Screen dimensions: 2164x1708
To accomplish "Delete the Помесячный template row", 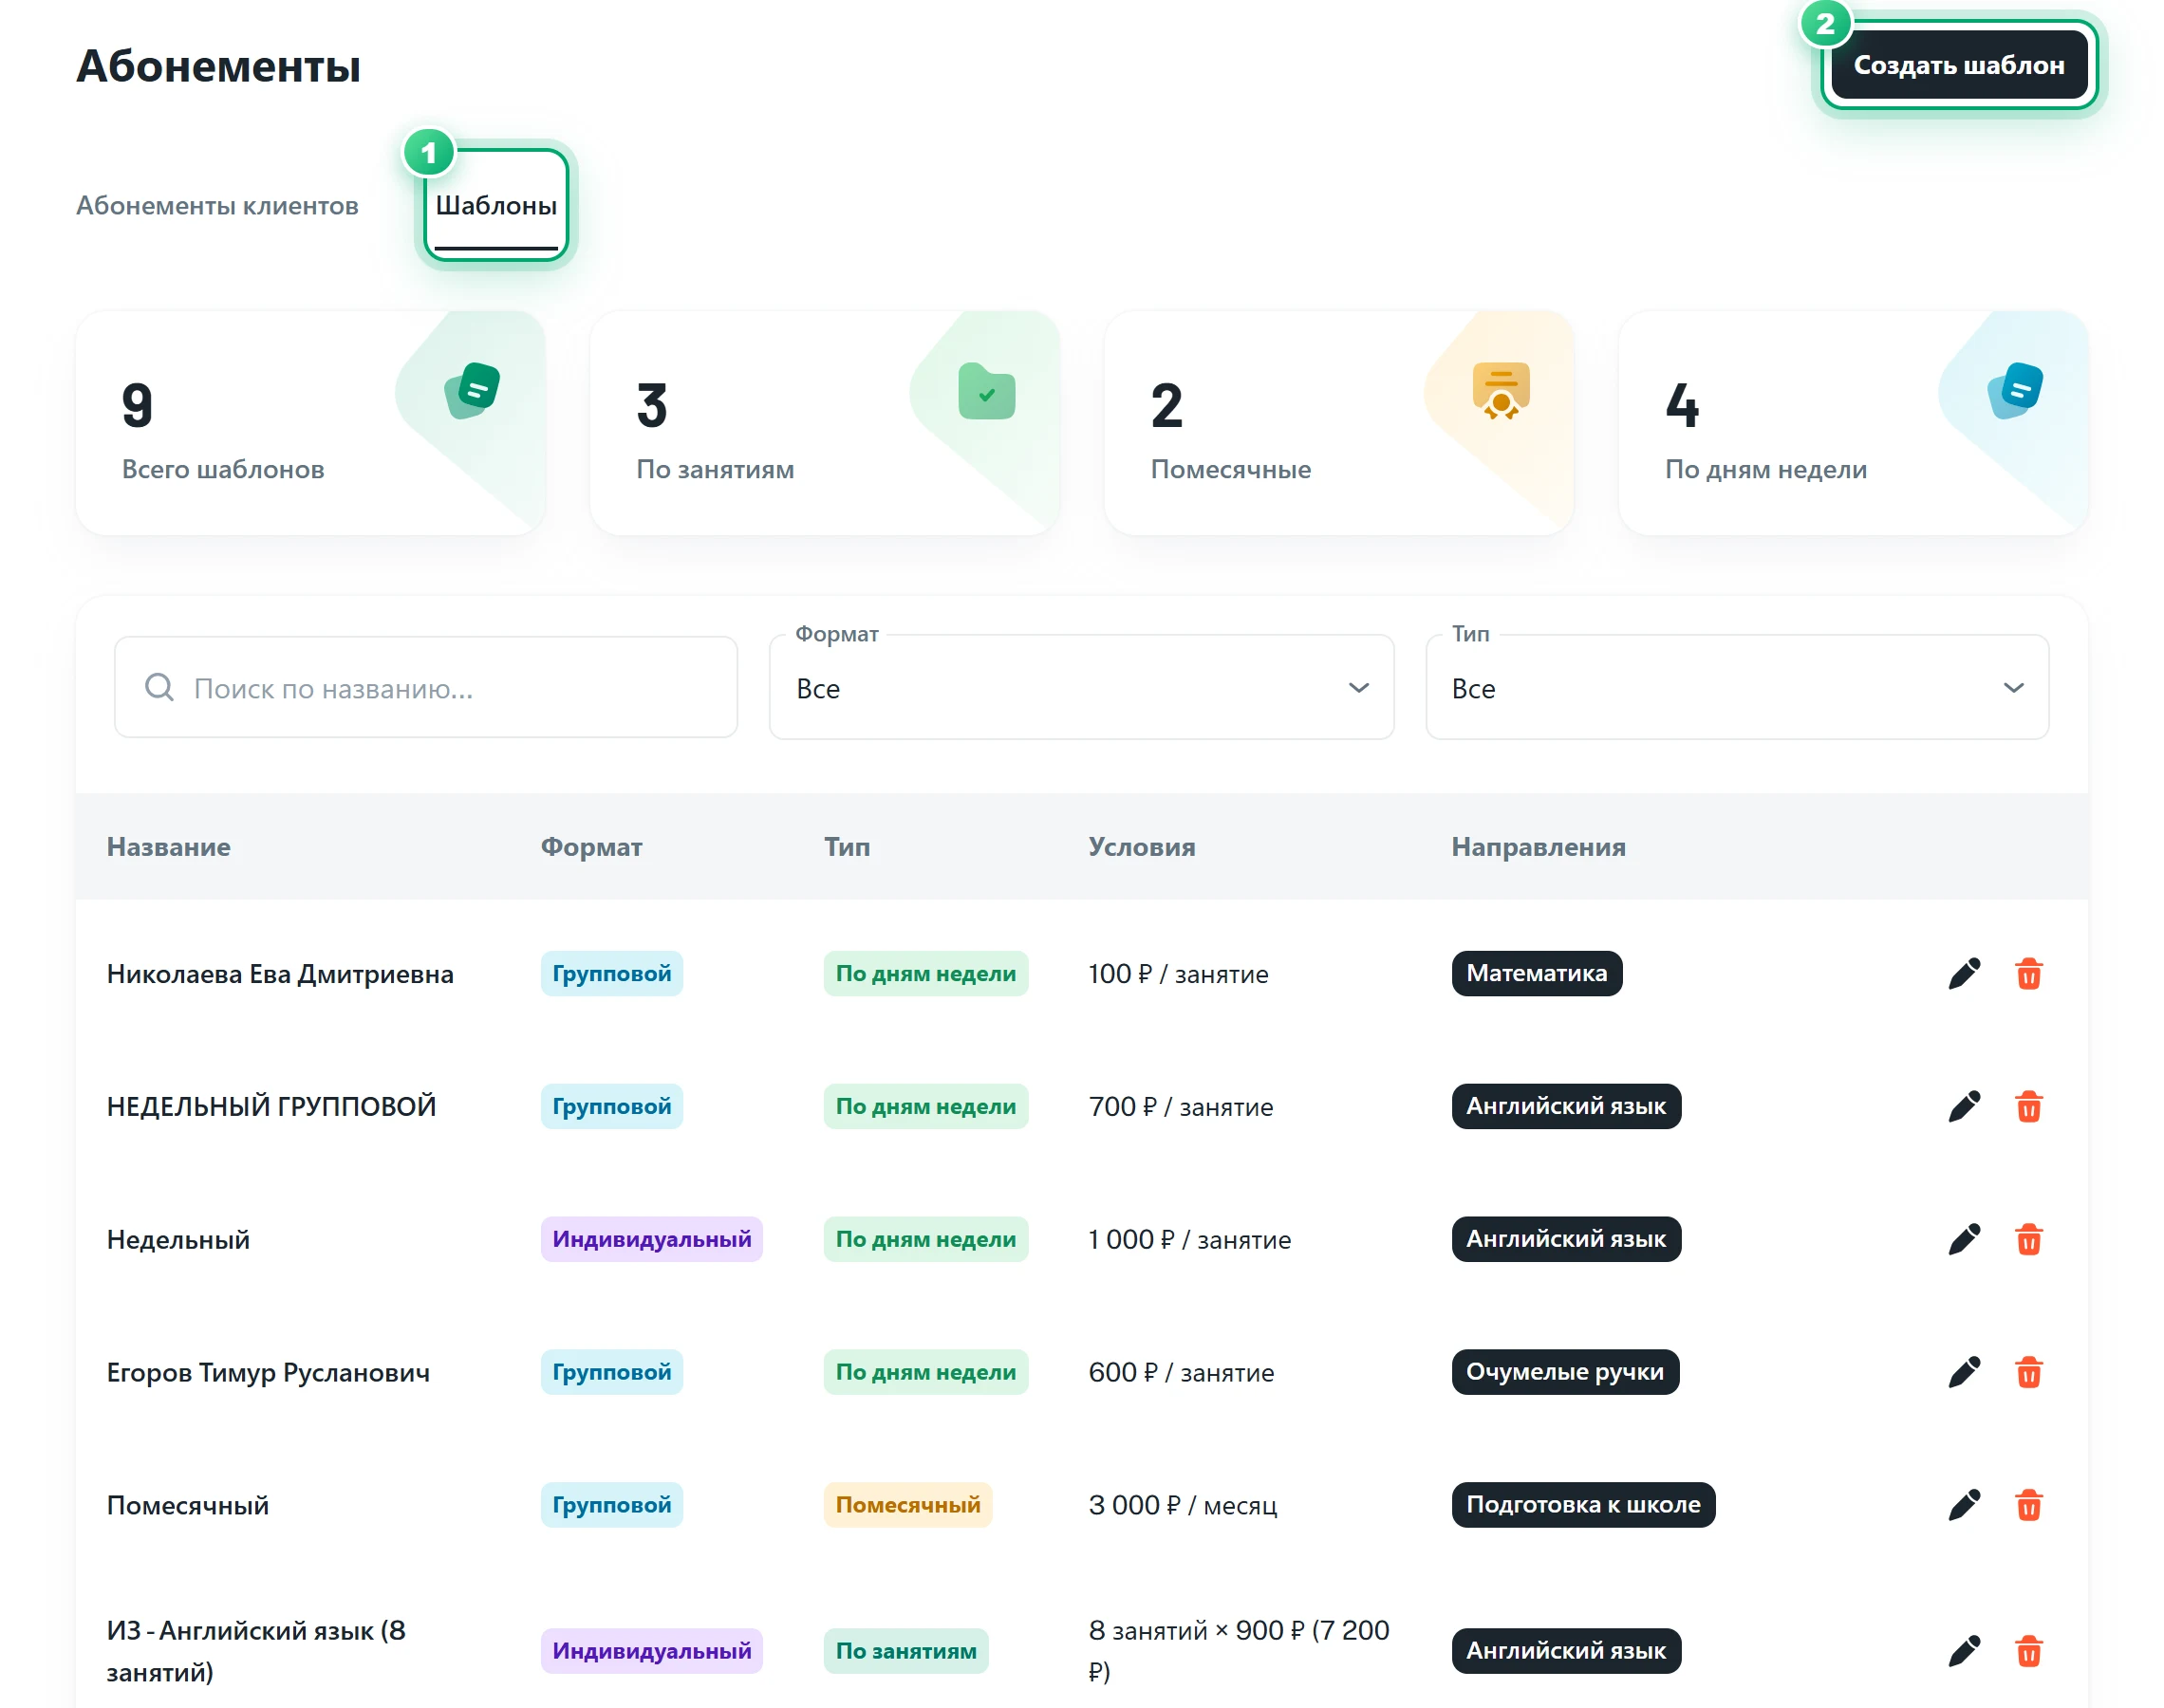I will click(2028, 1506).
